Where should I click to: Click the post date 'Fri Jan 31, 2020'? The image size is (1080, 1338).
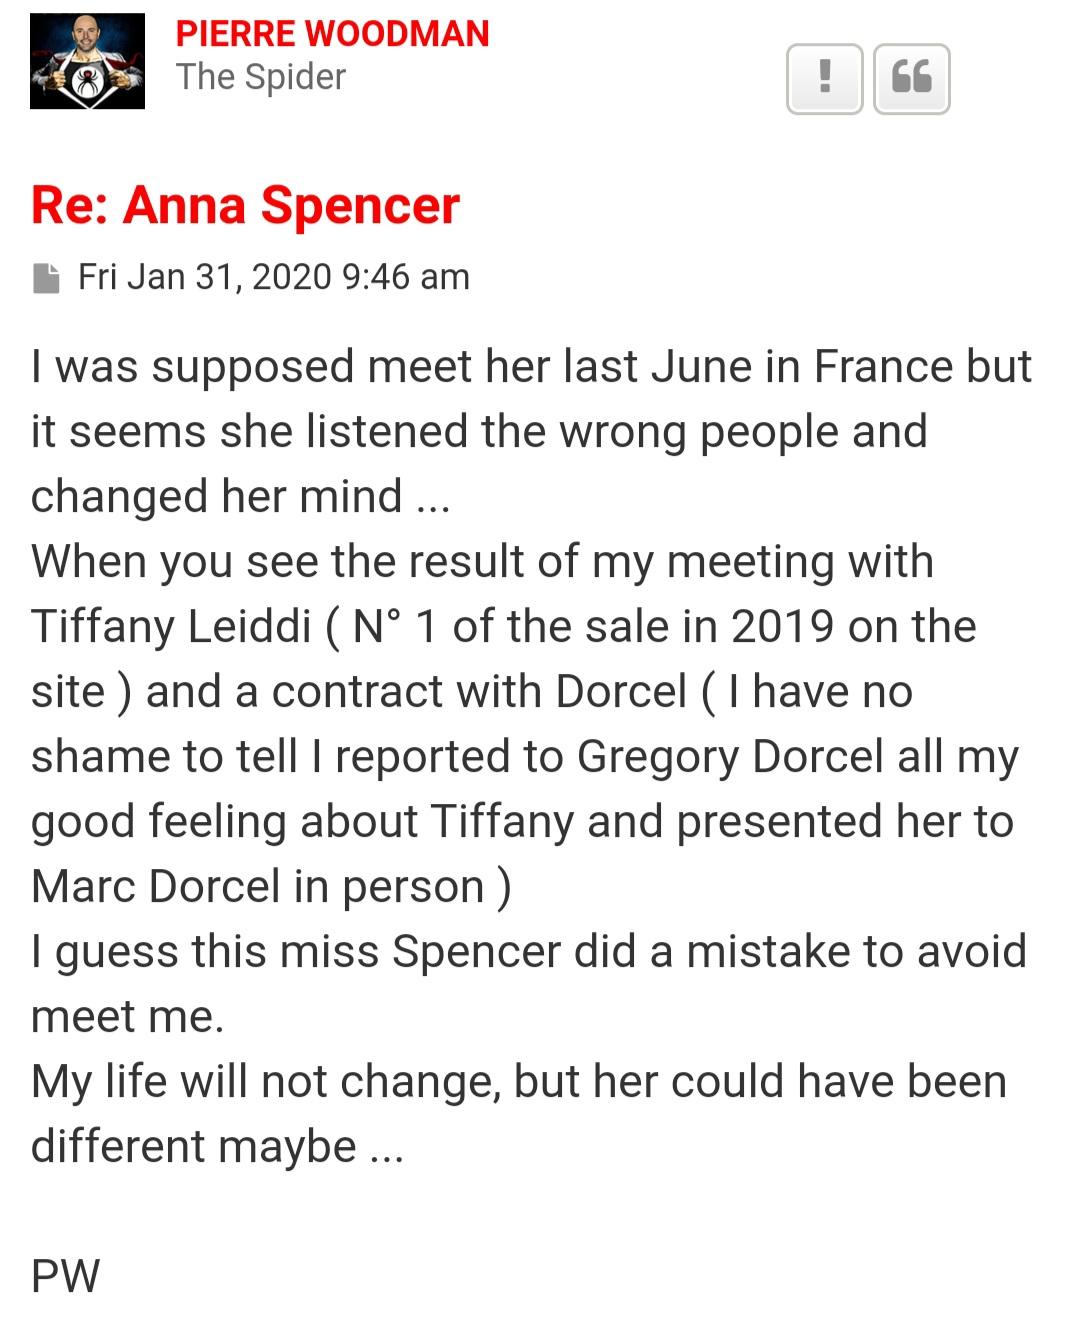[204, 277]
